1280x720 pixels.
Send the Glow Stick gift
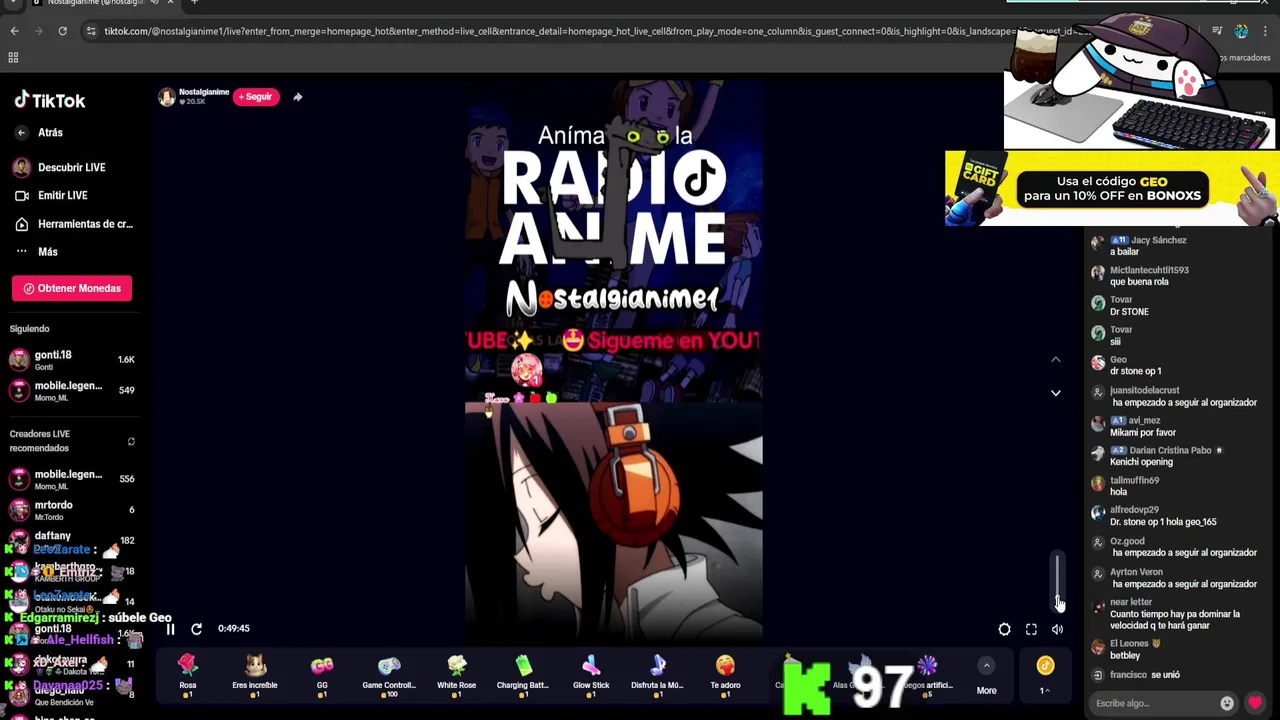(591, 675)
